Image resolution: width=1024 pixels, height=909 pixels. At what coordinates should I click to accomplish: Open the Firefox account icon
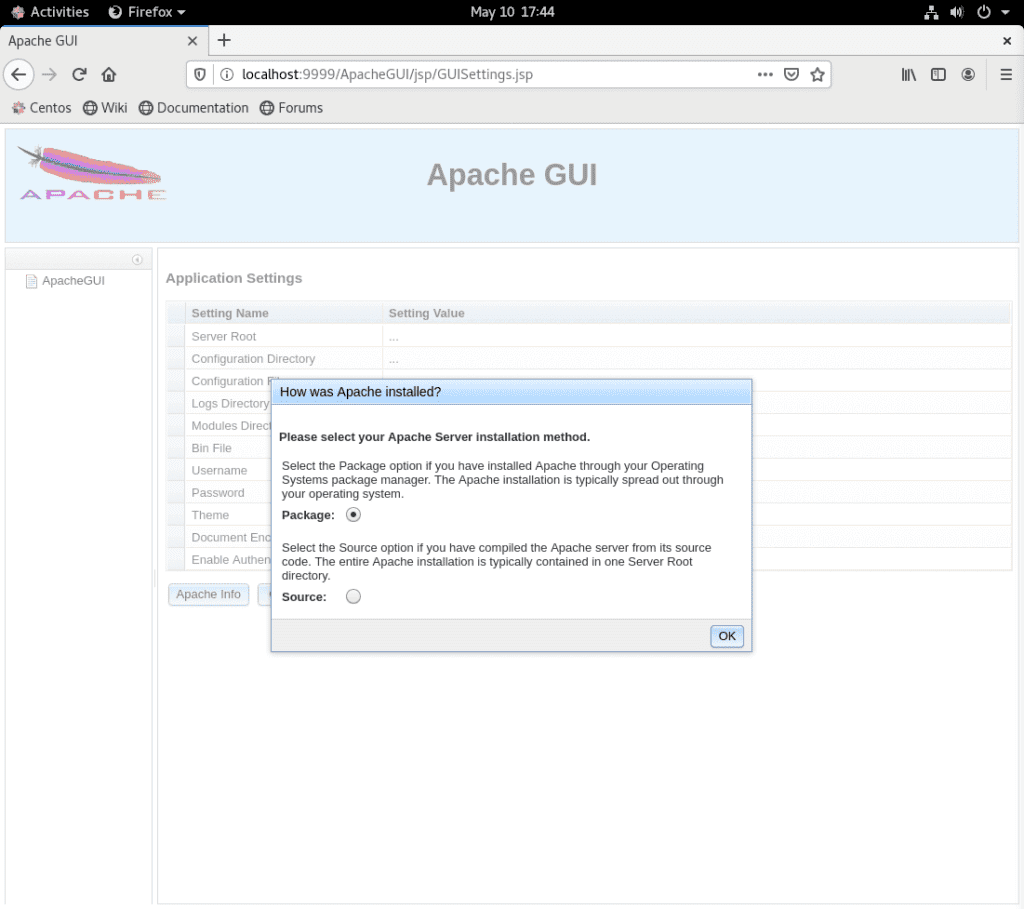[968, 74]
